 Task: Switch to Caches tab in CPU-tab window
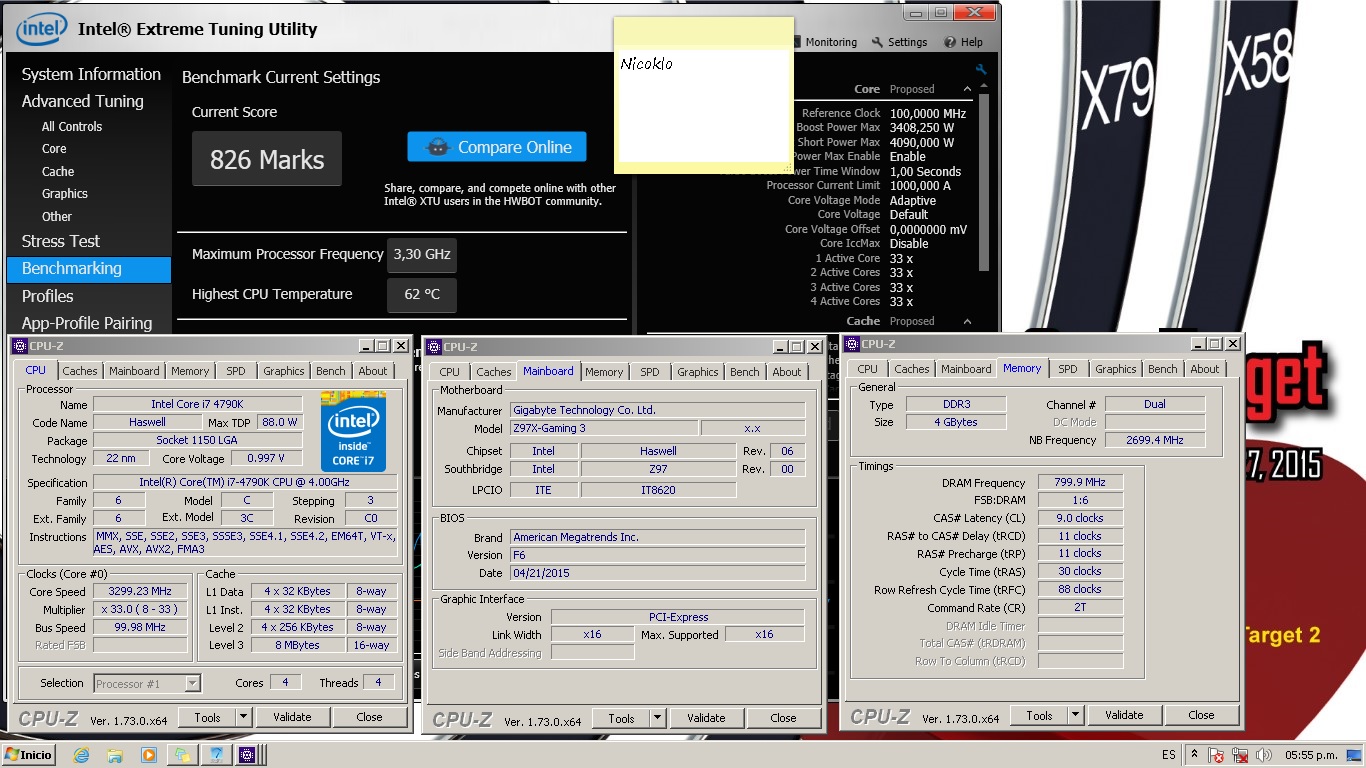pos(80,371)
